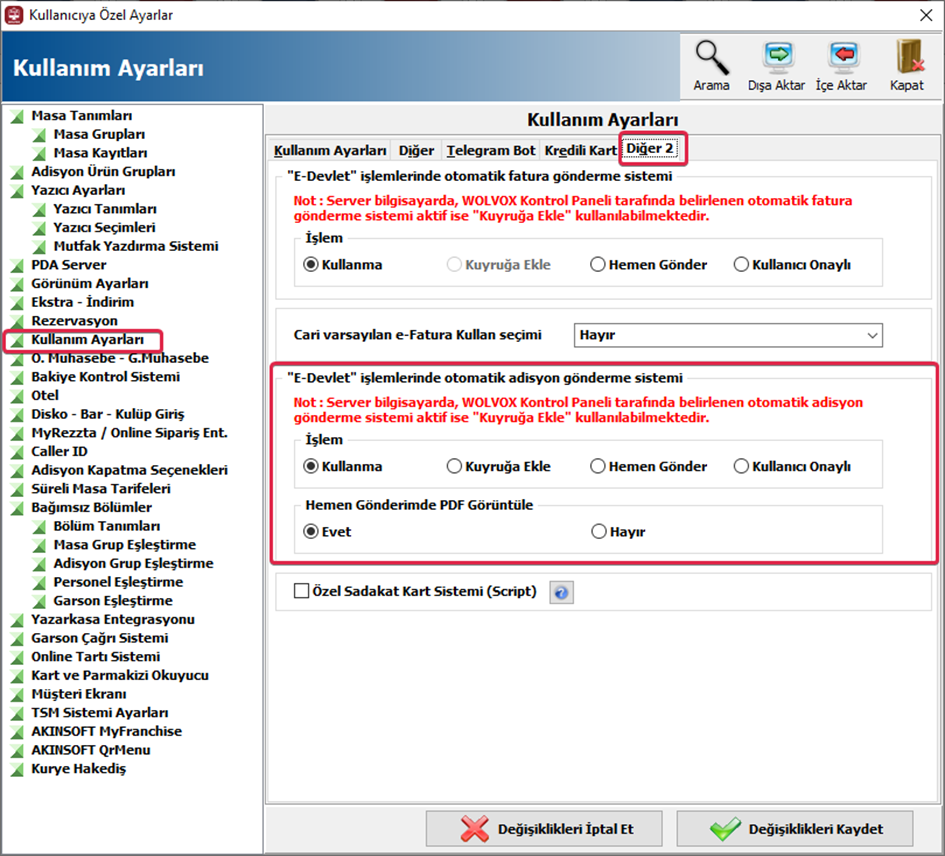Select Yazıcı Seçimleri in the tree

pos(105,228)
